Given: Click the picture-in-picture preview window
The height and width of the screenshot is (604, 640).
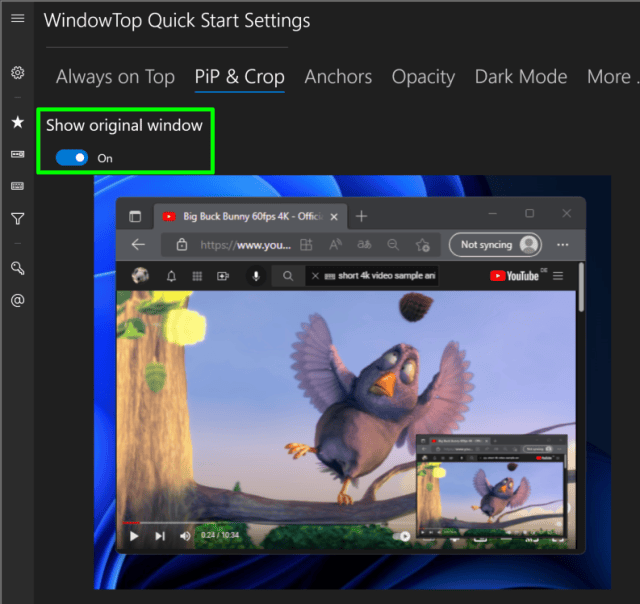Looking at the screenshot, I should (x=492, y=486).
